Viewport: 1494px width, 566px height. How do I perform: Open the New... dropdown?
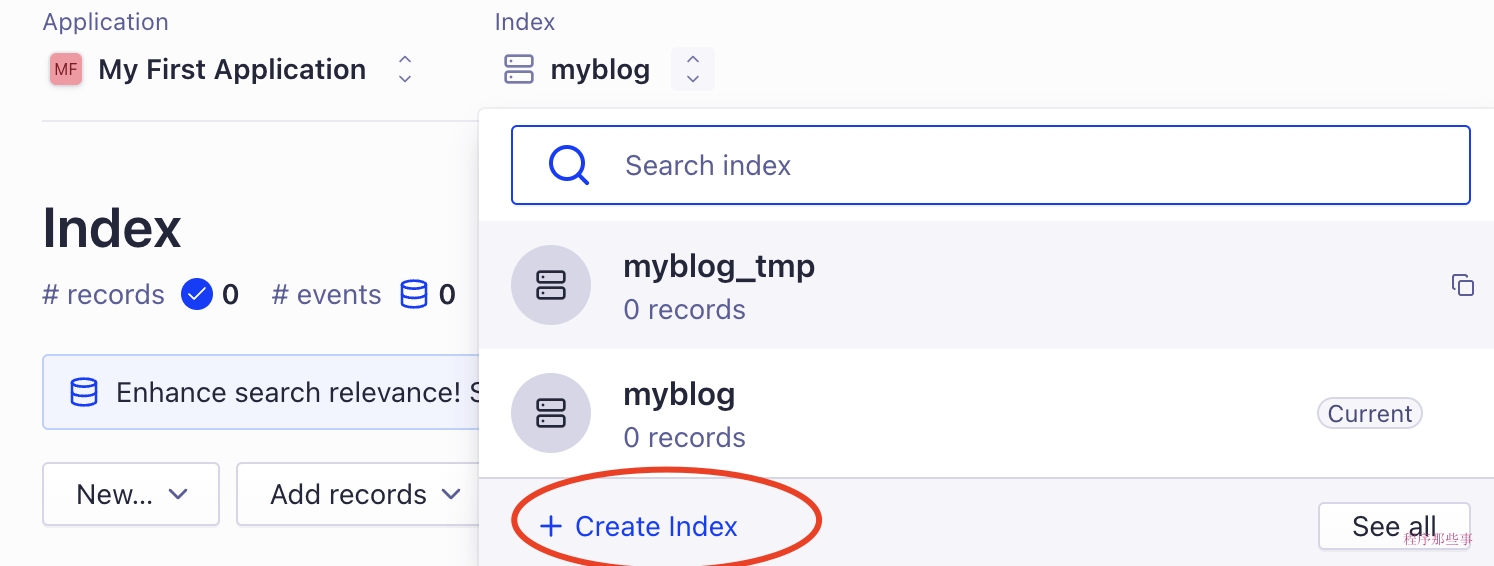[131, 494]
